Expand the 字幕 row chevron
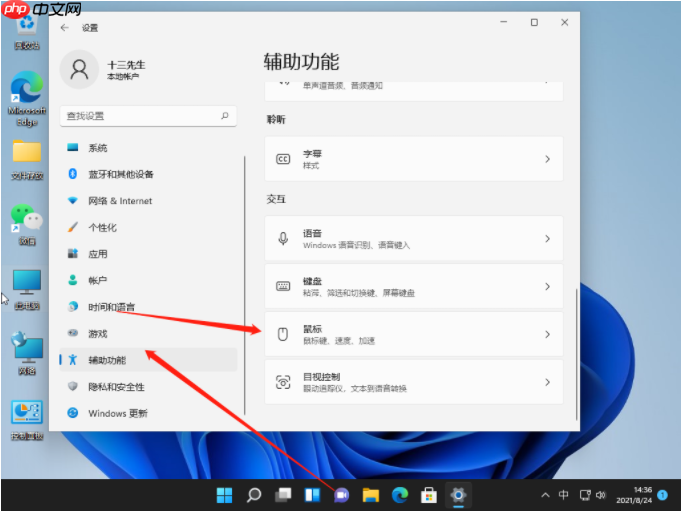 point(548,159)
